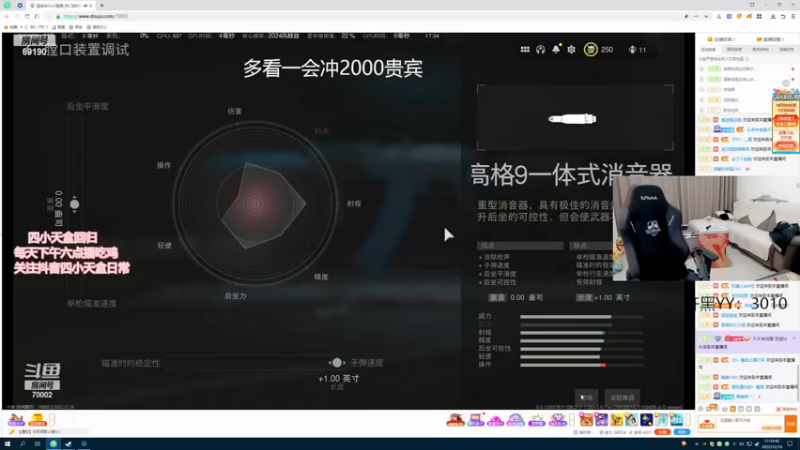Click the second gift icon in gift bar
Screen dimensions: 800x450
476,420
